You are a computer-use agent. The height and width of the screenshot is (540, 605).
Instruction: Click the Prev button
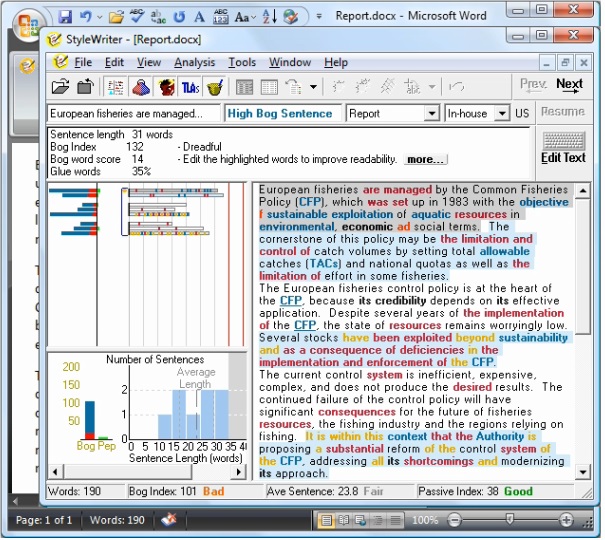click(x=533, y=84)
